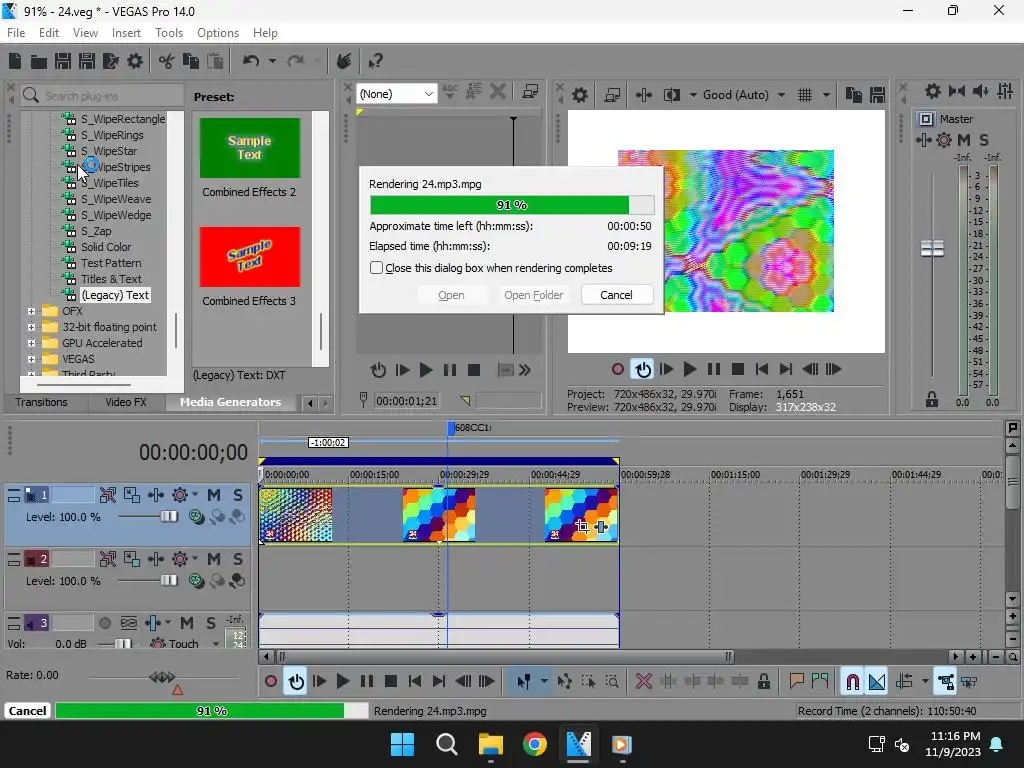Open the Touch automation mode dropdown
1024x768 pixels.
(x=216, y=644)
